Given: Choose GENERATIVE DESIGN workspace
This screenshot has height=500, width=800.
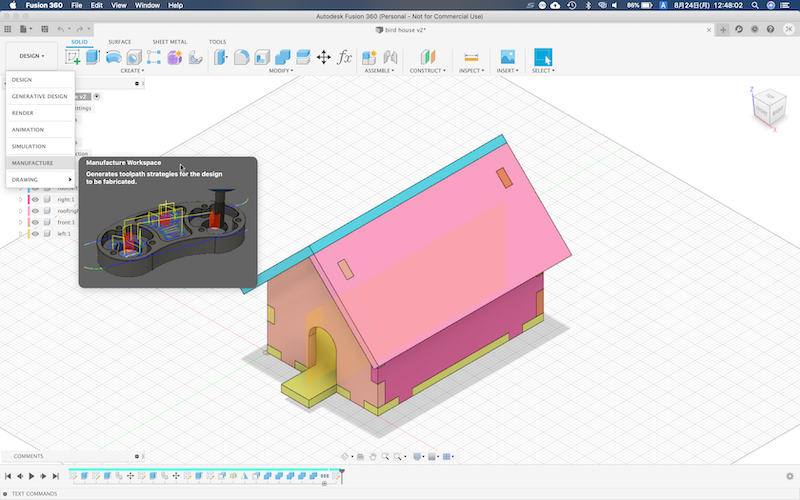Looking at the screenshot, I should click(x=40, y=96).
